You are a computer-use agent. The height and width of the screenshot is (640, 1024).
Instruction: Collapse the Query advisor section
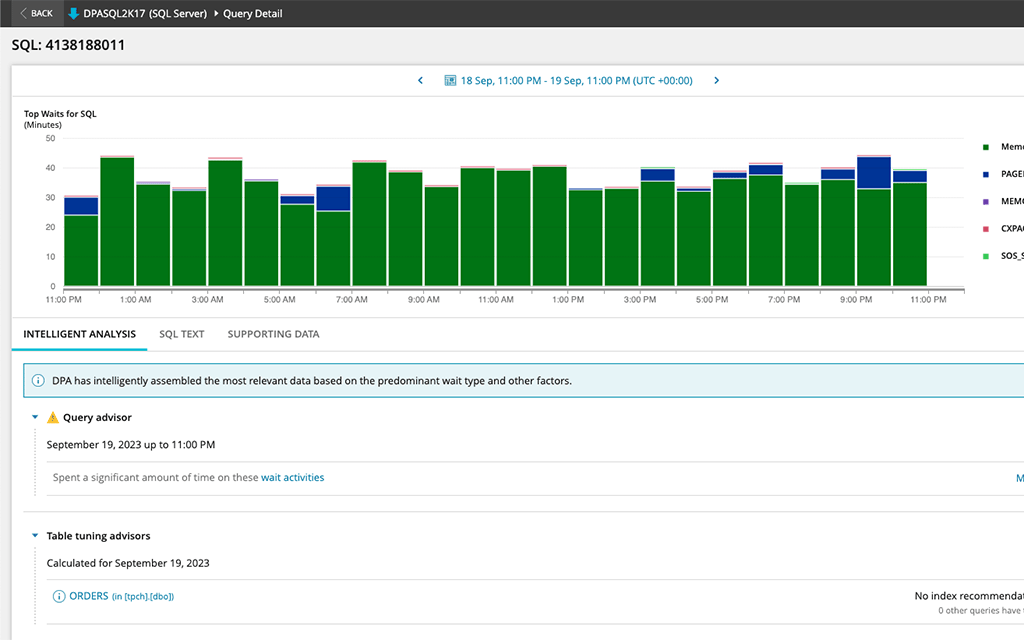pyautogui.click(x=36, y=417)
